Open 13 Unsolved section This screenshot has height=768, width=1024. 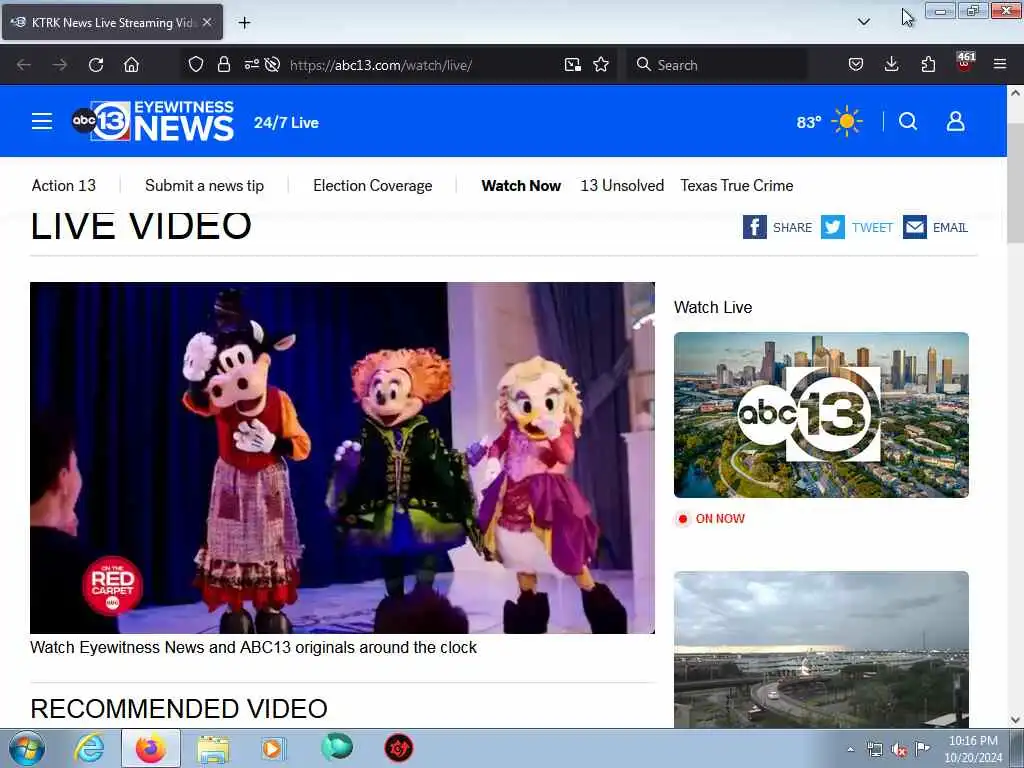coord(622,185)
